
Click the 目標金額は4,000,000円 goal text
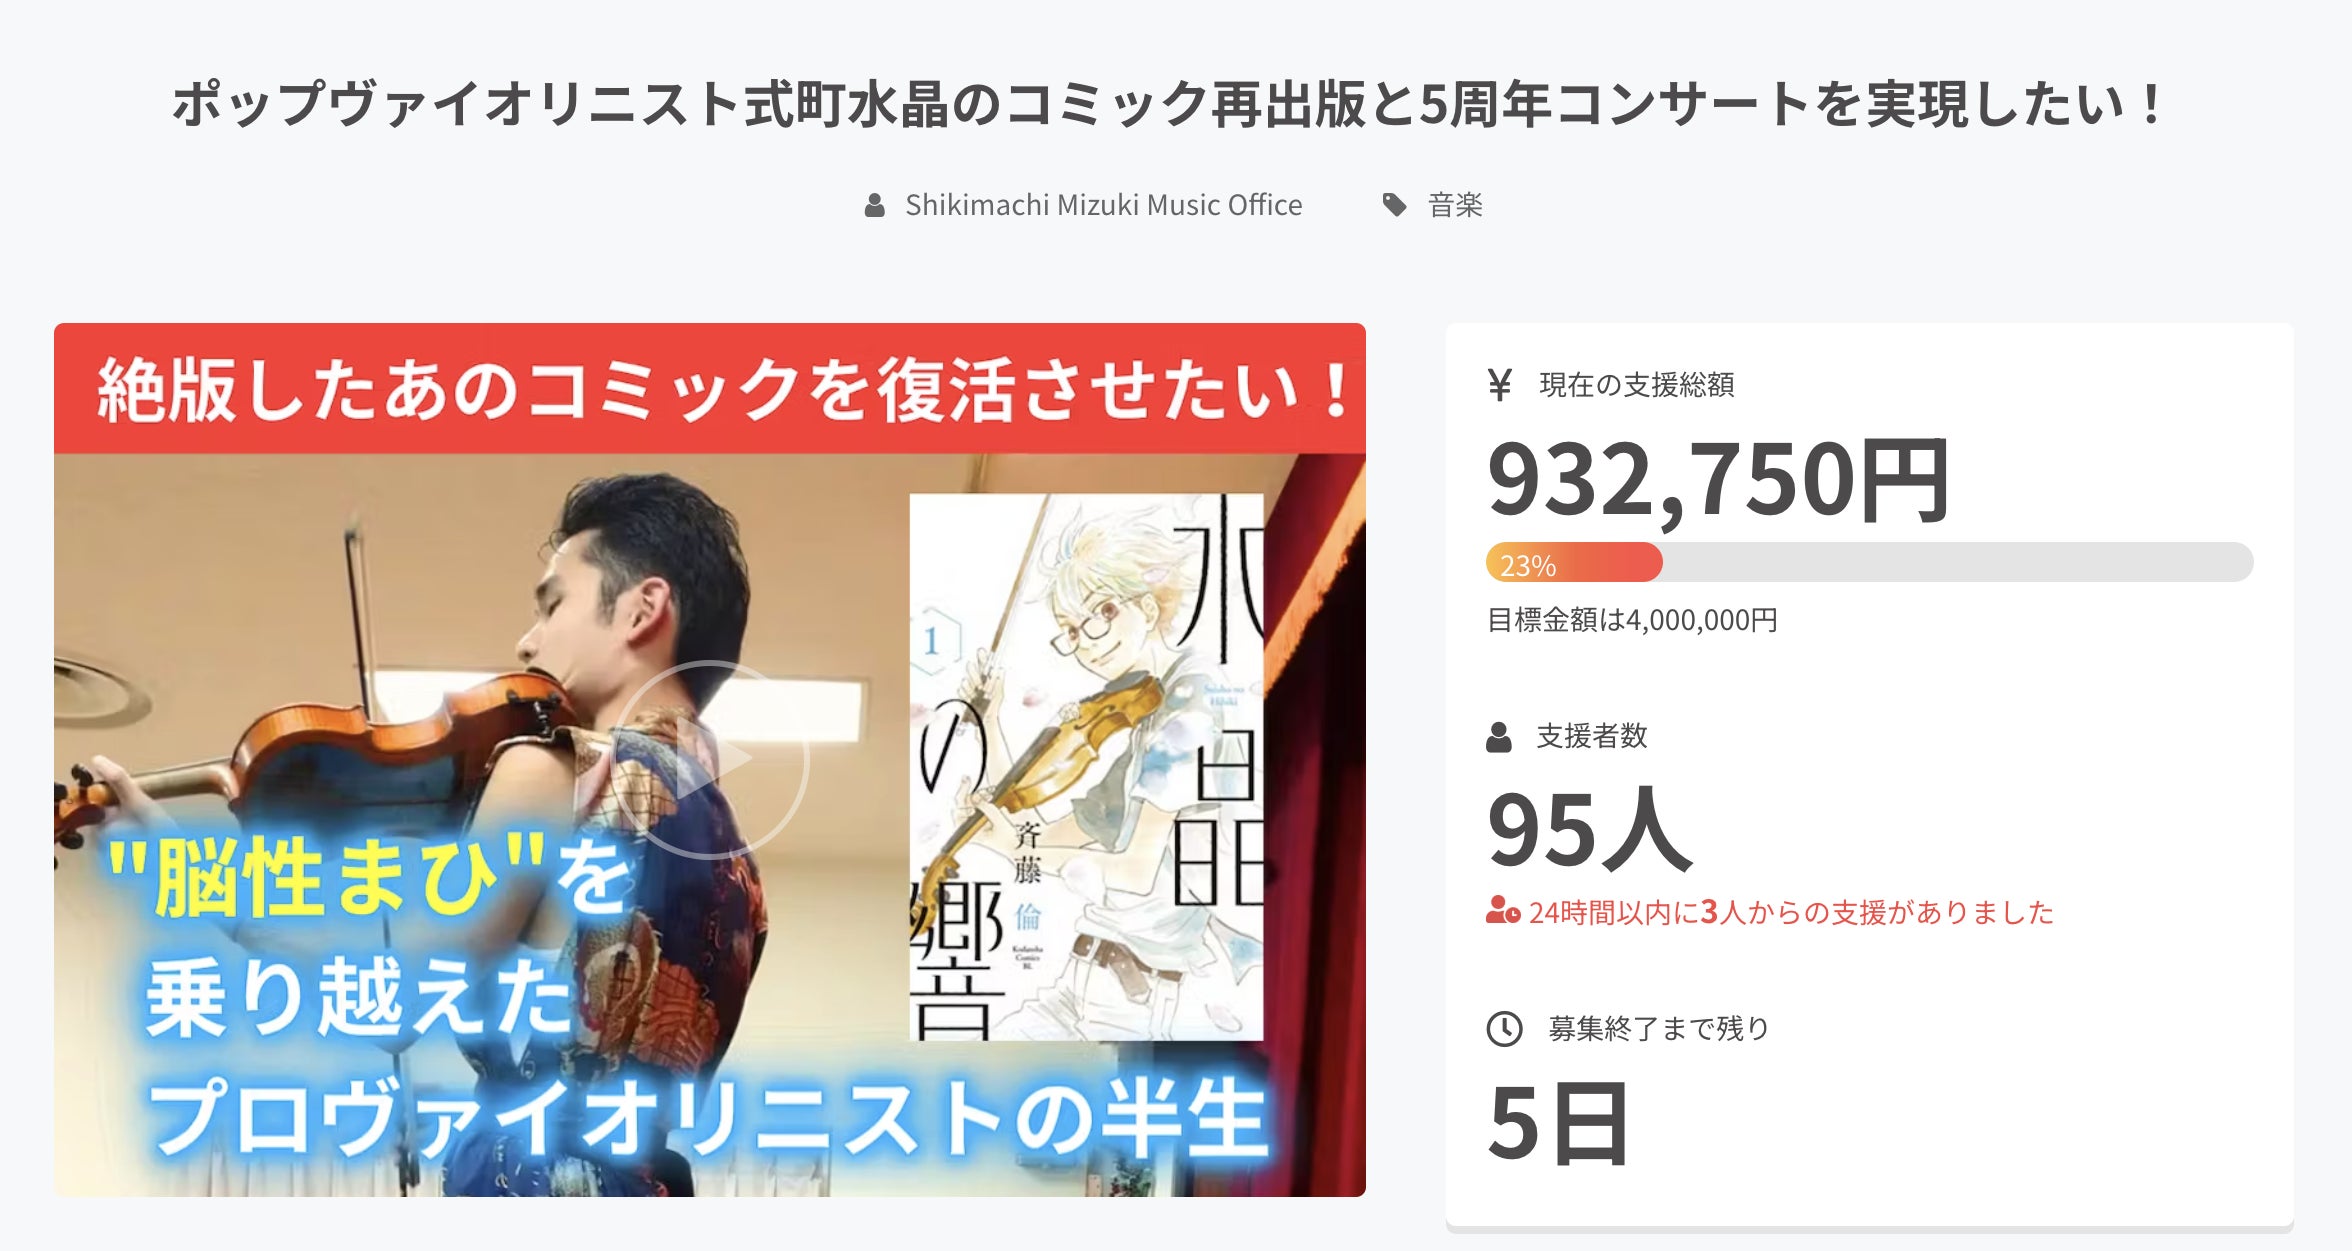[1632, 621]
